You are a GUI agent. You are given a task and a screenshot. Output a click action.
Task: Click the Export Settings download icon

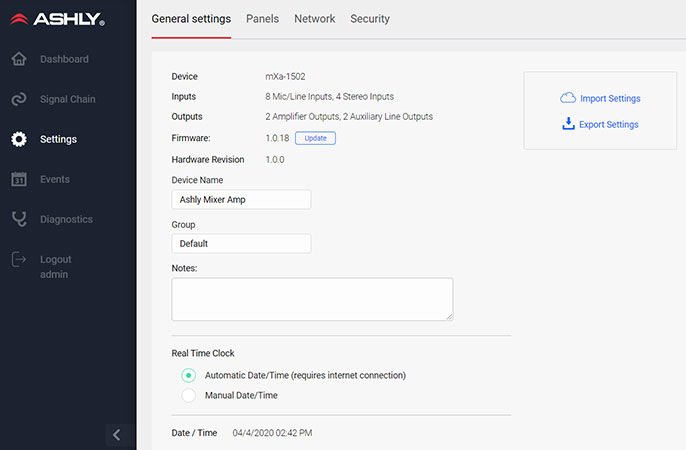point(568,124)
